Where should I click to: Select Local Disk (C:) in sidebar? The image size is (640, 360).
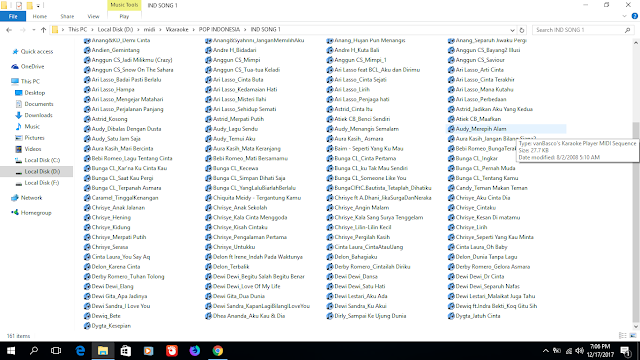pyautogui.click(x=37, y=160)
